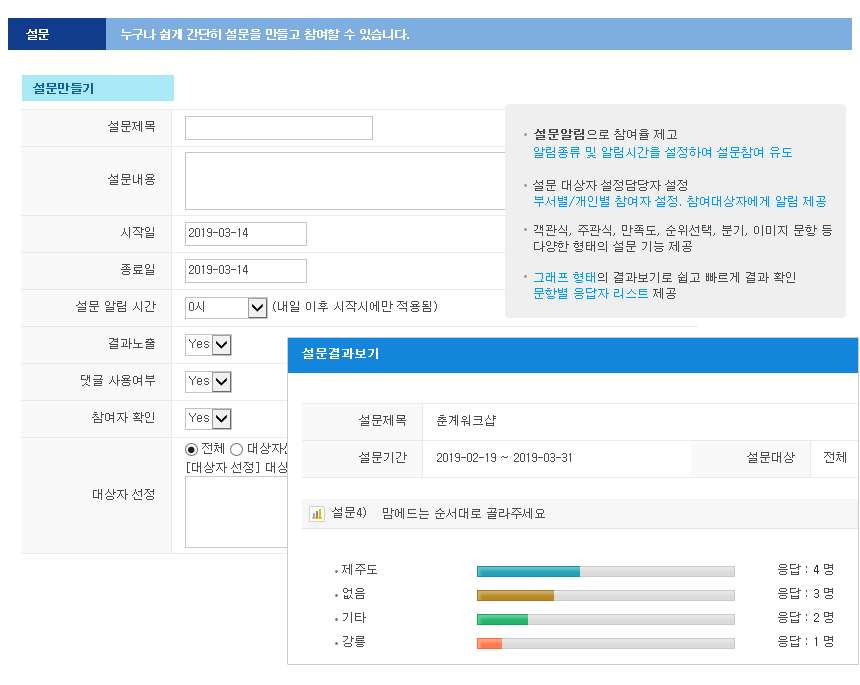Select the 대상자 radio button option
Screen dimensions: 860x685
[237, 449]
